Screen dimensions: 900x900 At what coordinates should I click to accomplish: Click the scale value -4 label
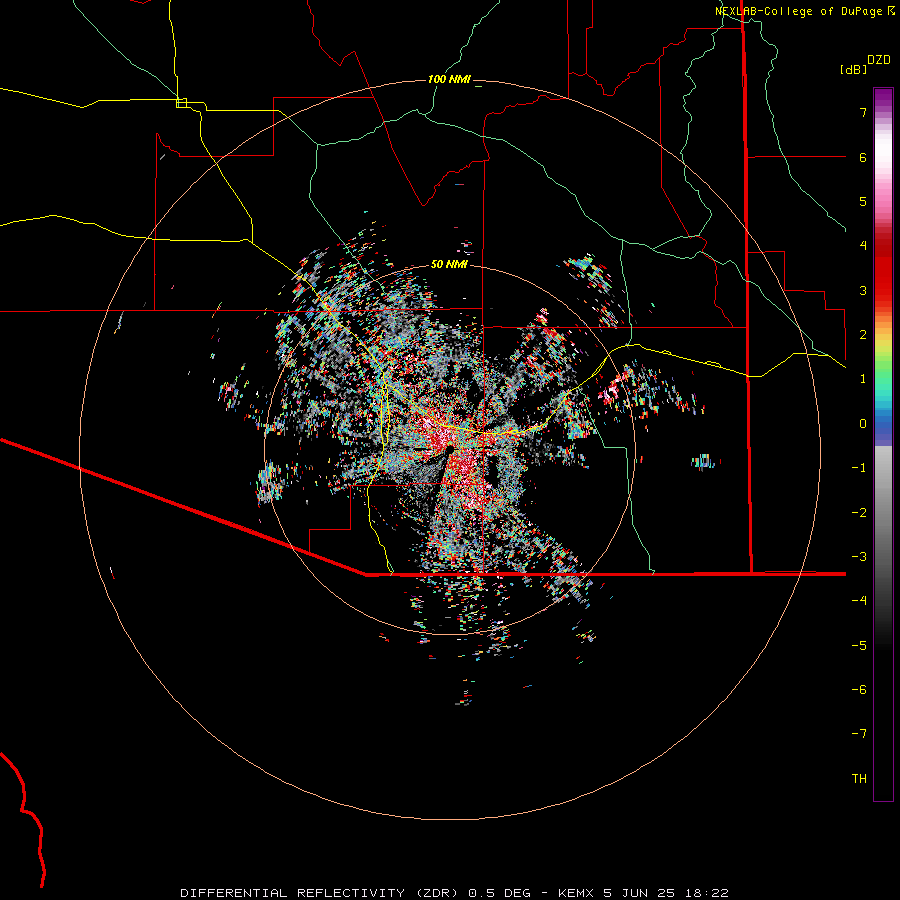[x=859, y=600]
